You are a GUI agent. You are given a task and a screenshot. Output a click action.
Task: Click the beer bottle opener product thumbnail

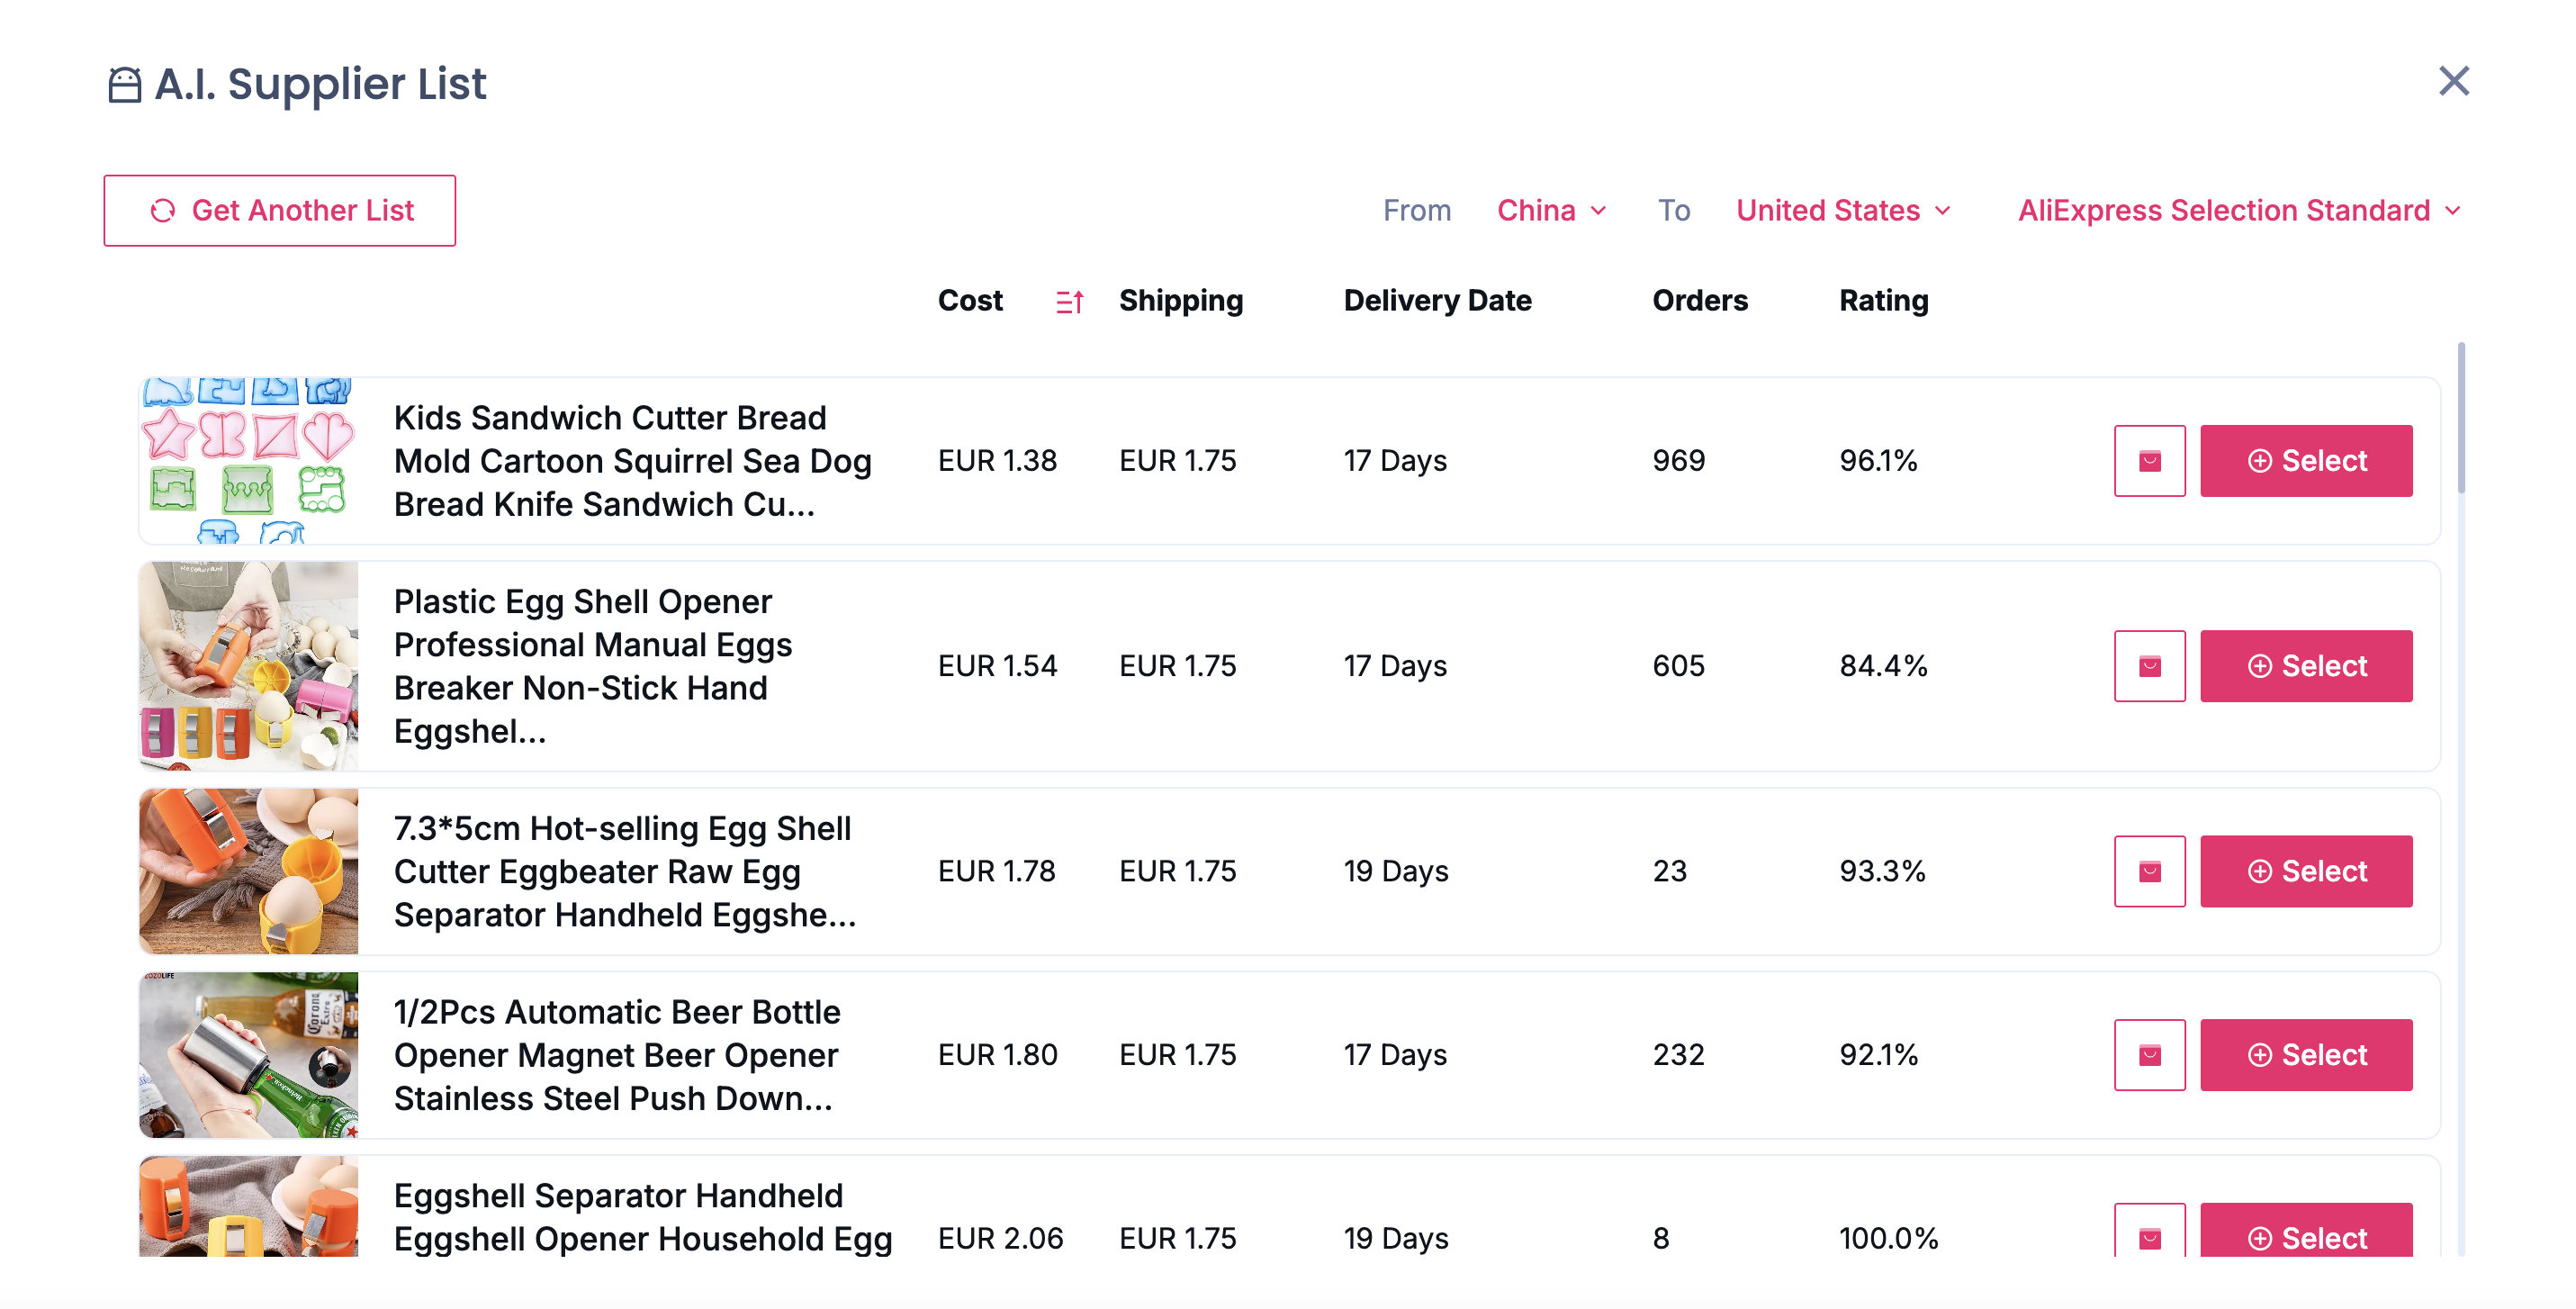pyautogui.click(x=248, y=1055)
